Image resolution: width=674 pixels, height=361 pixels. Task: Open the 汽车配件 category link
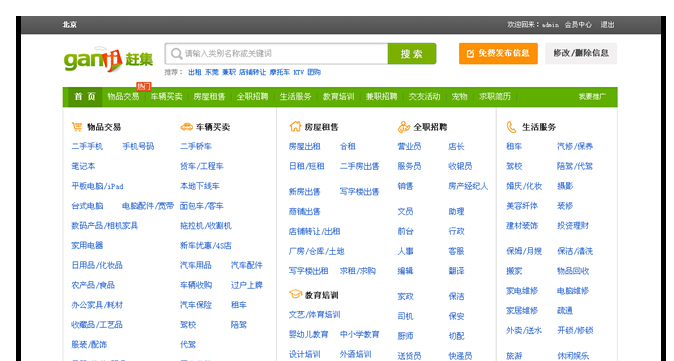pyautogui.click(x=247, y=265)
